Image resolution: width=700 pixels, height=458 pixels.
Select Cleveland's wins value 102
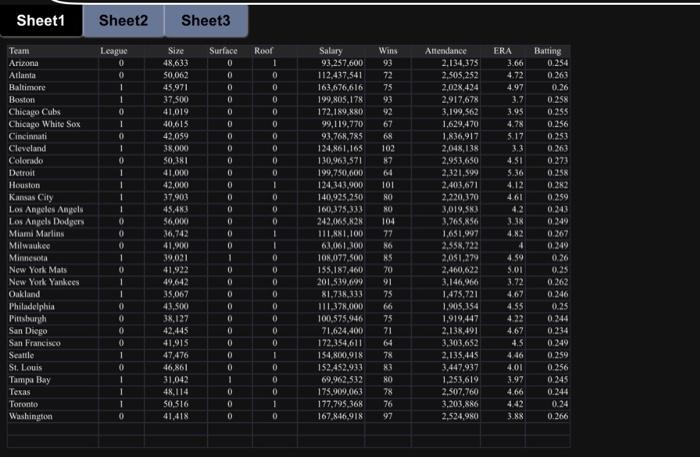point(388,148)
